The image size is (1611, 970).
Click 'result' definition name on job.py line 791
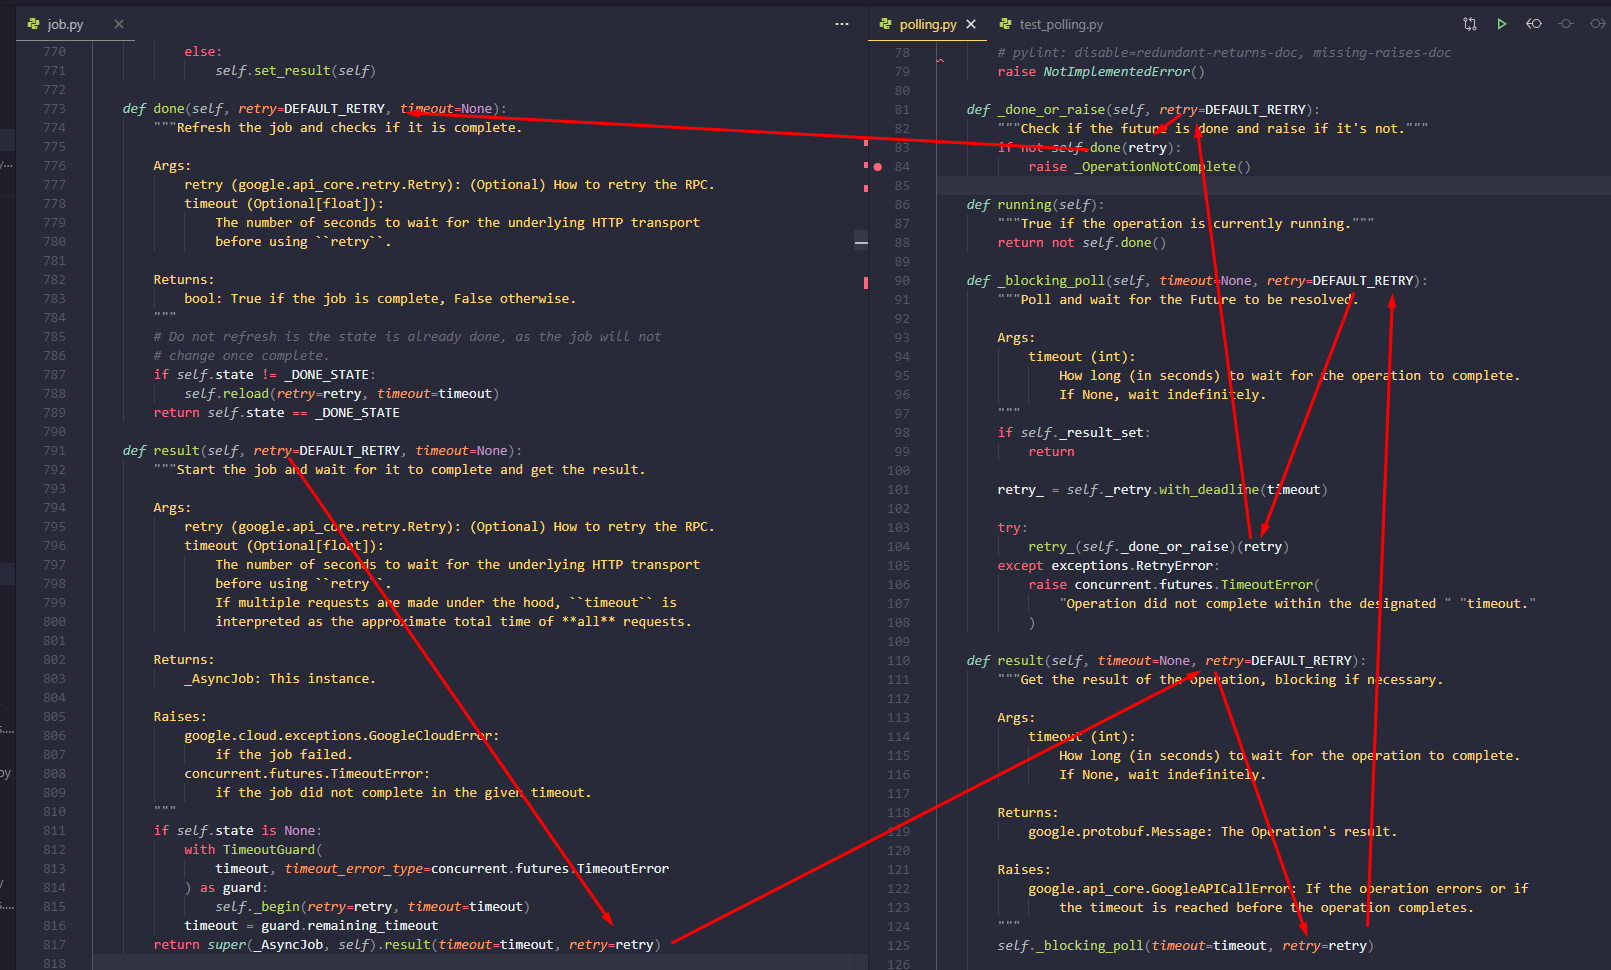pyautogui.click(x=176, y=451)
